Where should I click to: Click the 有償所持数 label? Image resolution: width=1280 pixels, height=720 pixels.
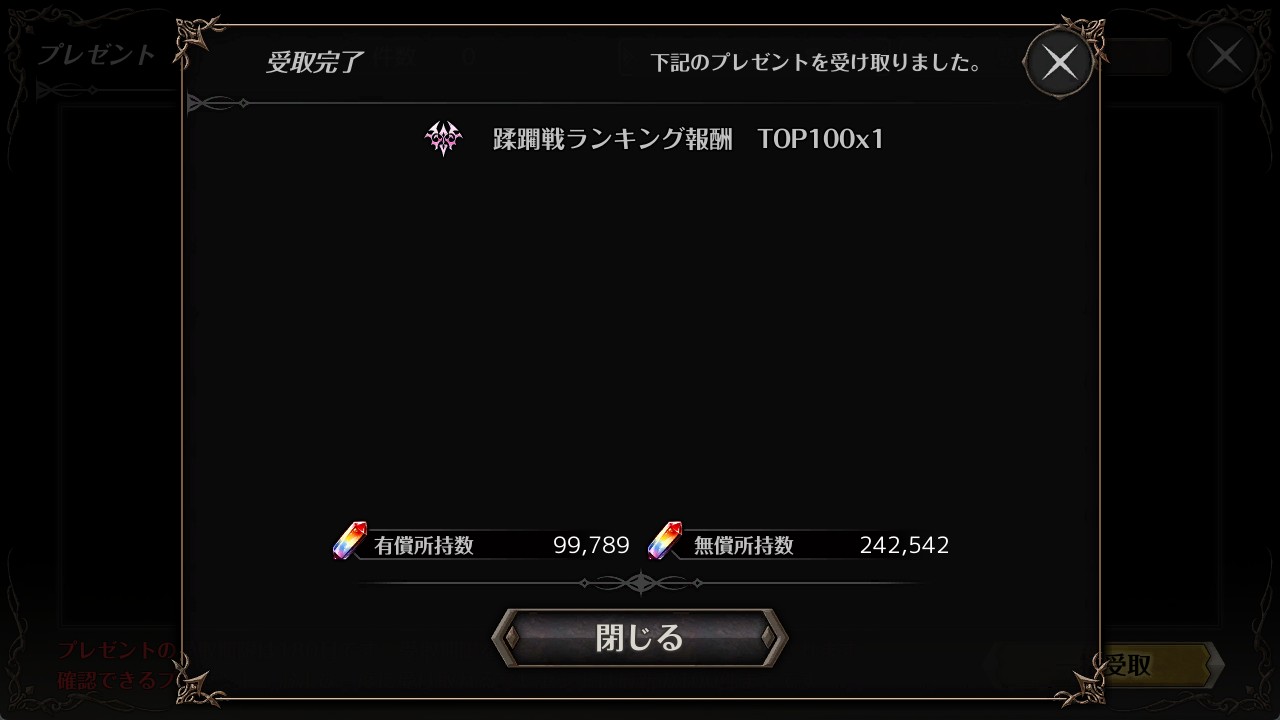pos(424,546)
